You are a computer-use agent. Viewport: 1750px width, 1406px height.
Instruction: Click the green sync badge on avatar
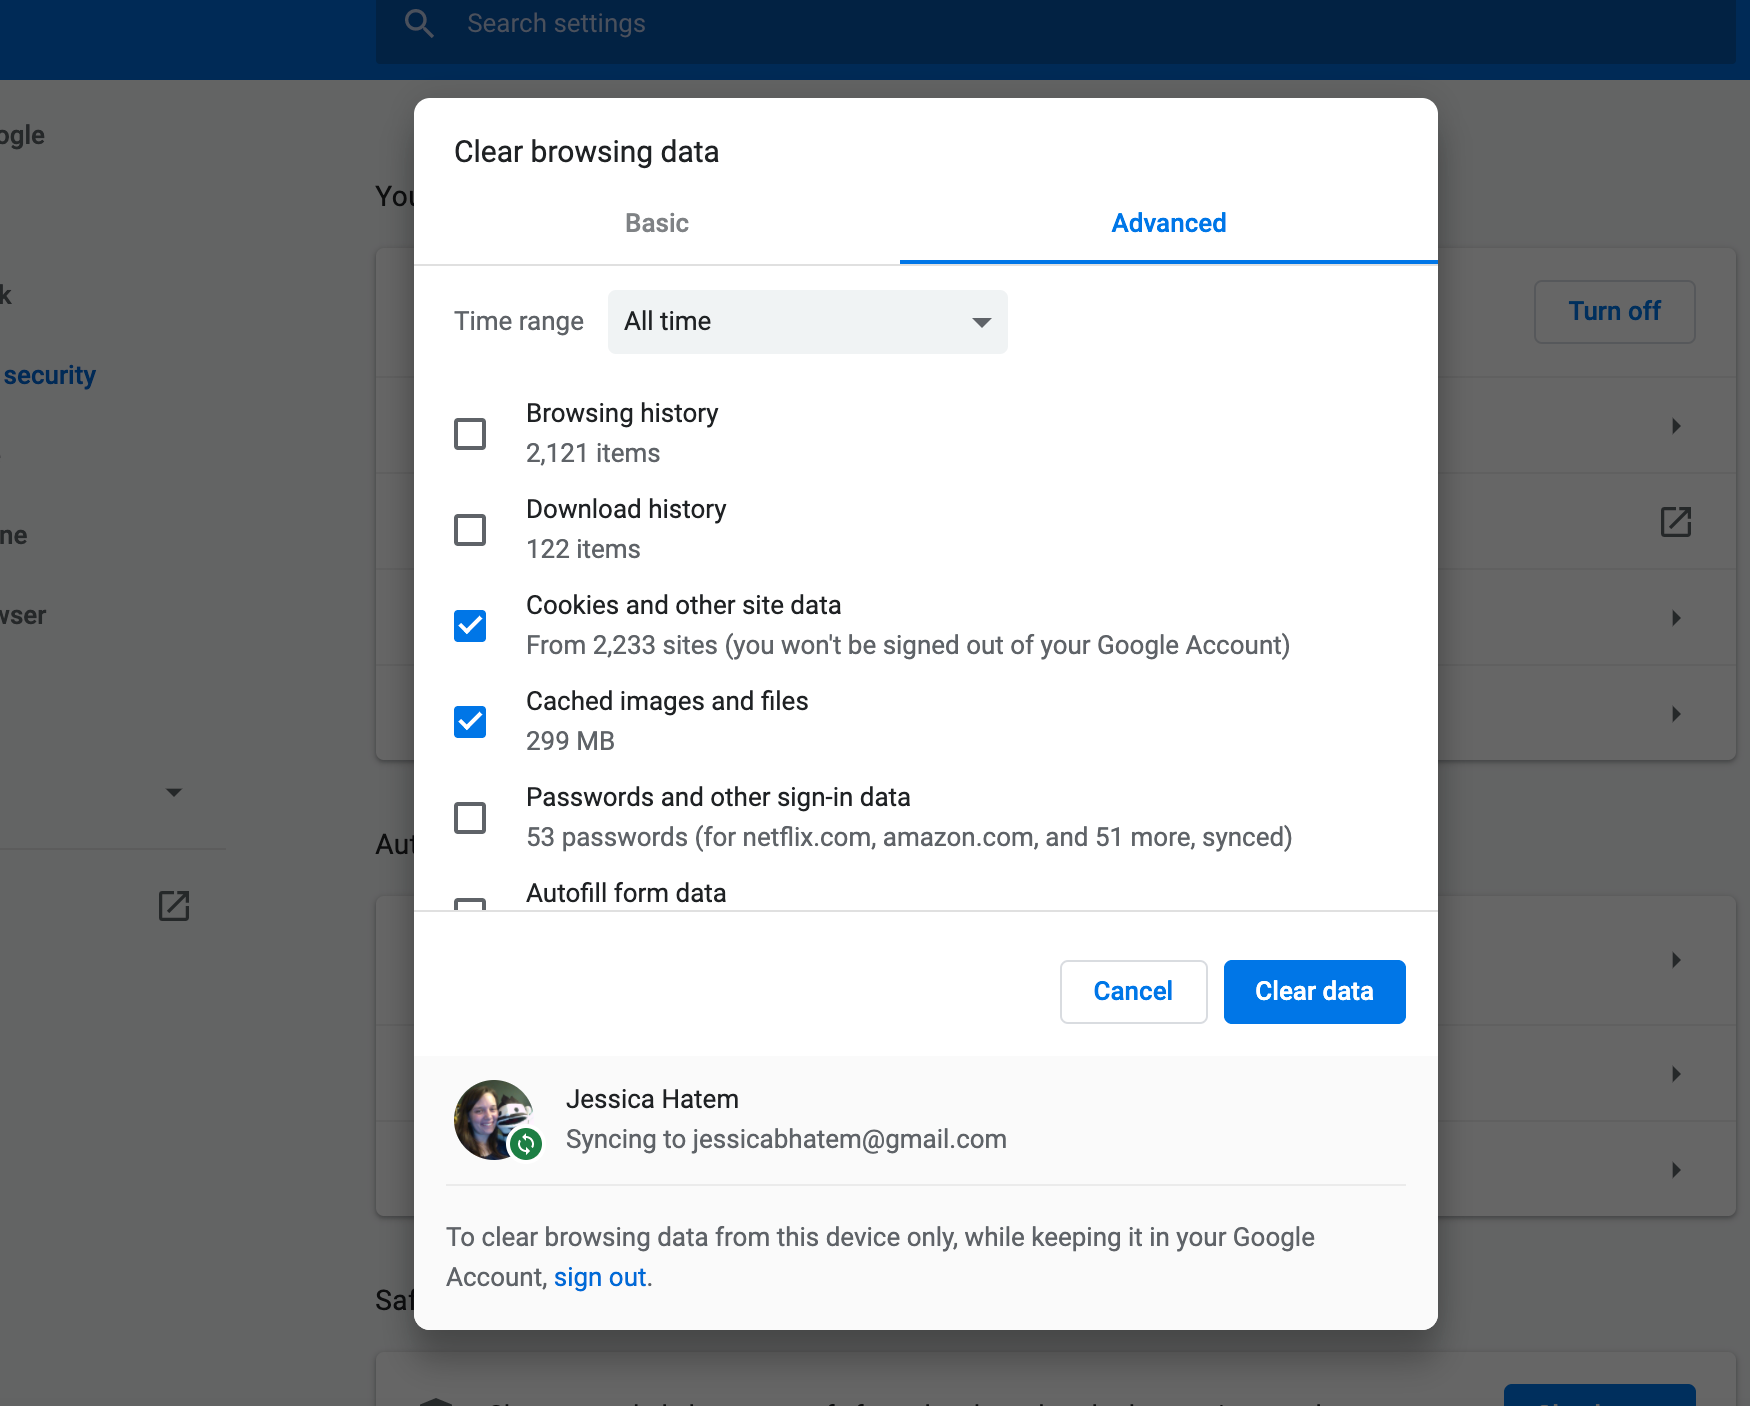coord(526,1143)
